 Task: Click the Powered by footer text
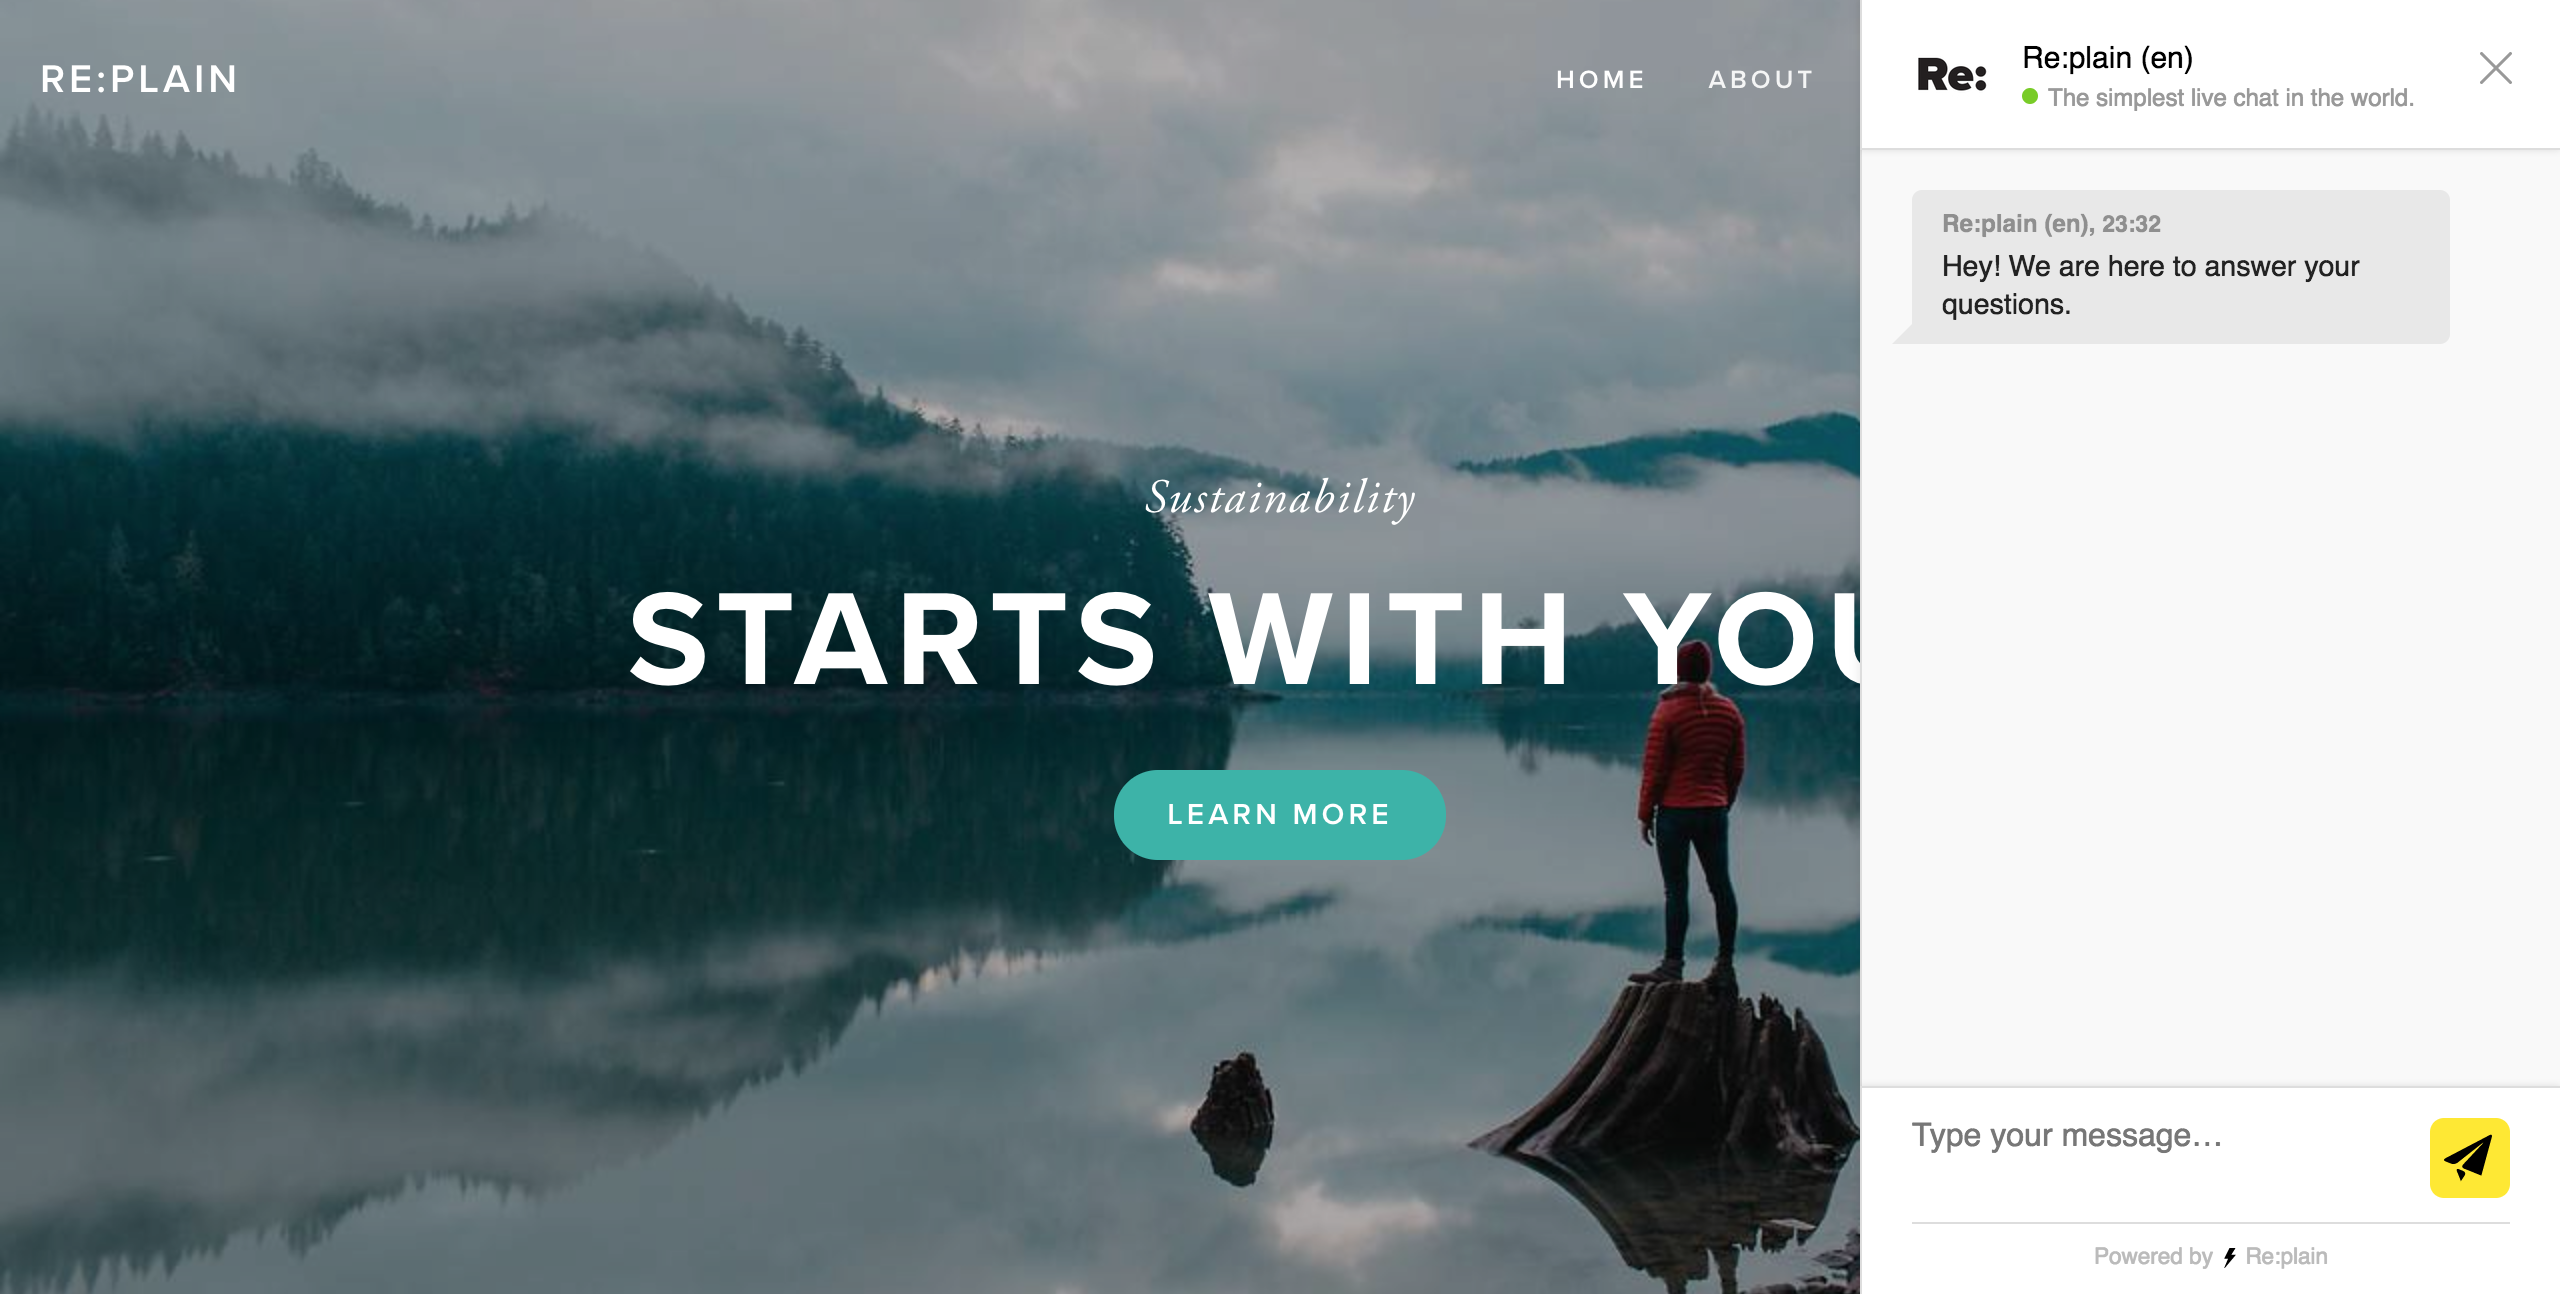coord(2152,1256)
